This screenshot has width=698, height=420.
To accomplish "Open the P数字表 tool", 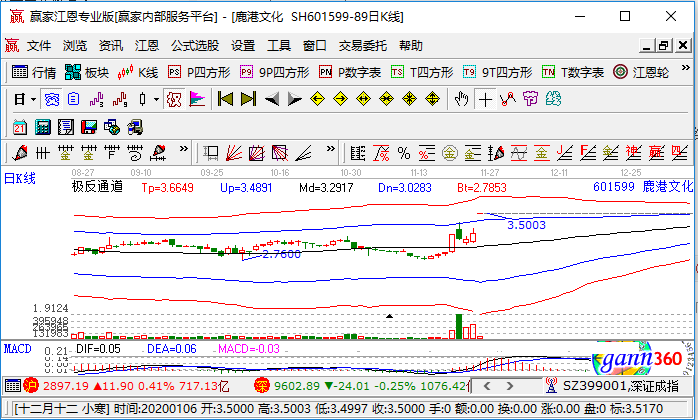I will (x=350, y=72).
